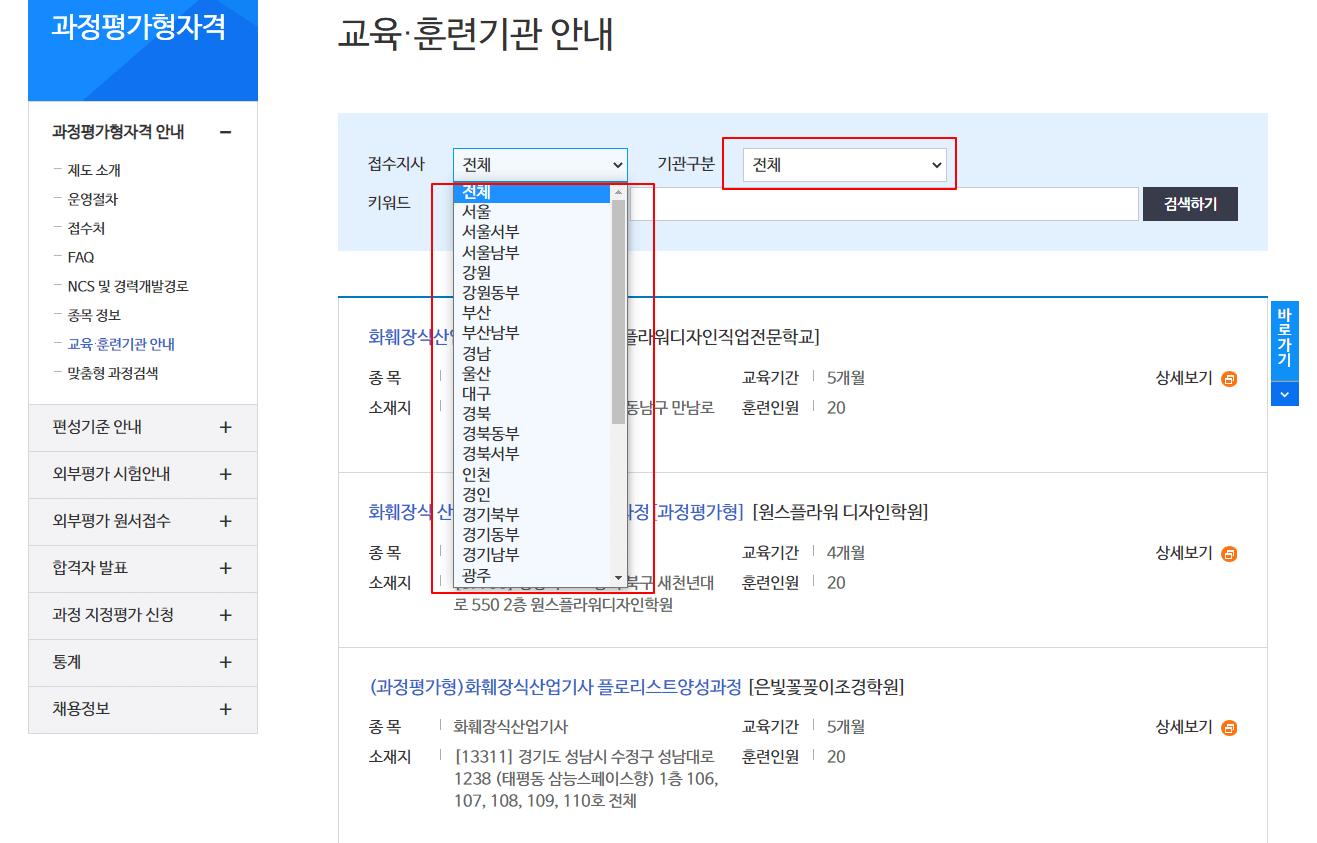Expand the 편성기준 안내 menu section
This screenshot has height=843, width=1317.
coord(142,427)
